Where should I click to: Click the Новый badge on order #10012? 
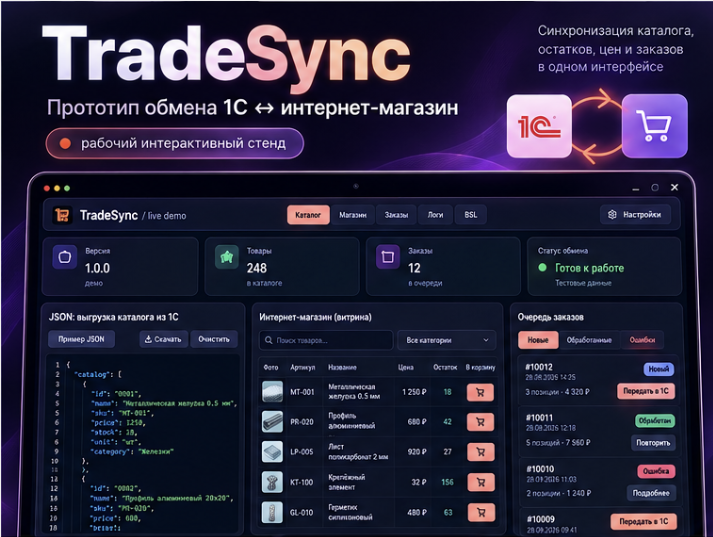pos(658,369)
